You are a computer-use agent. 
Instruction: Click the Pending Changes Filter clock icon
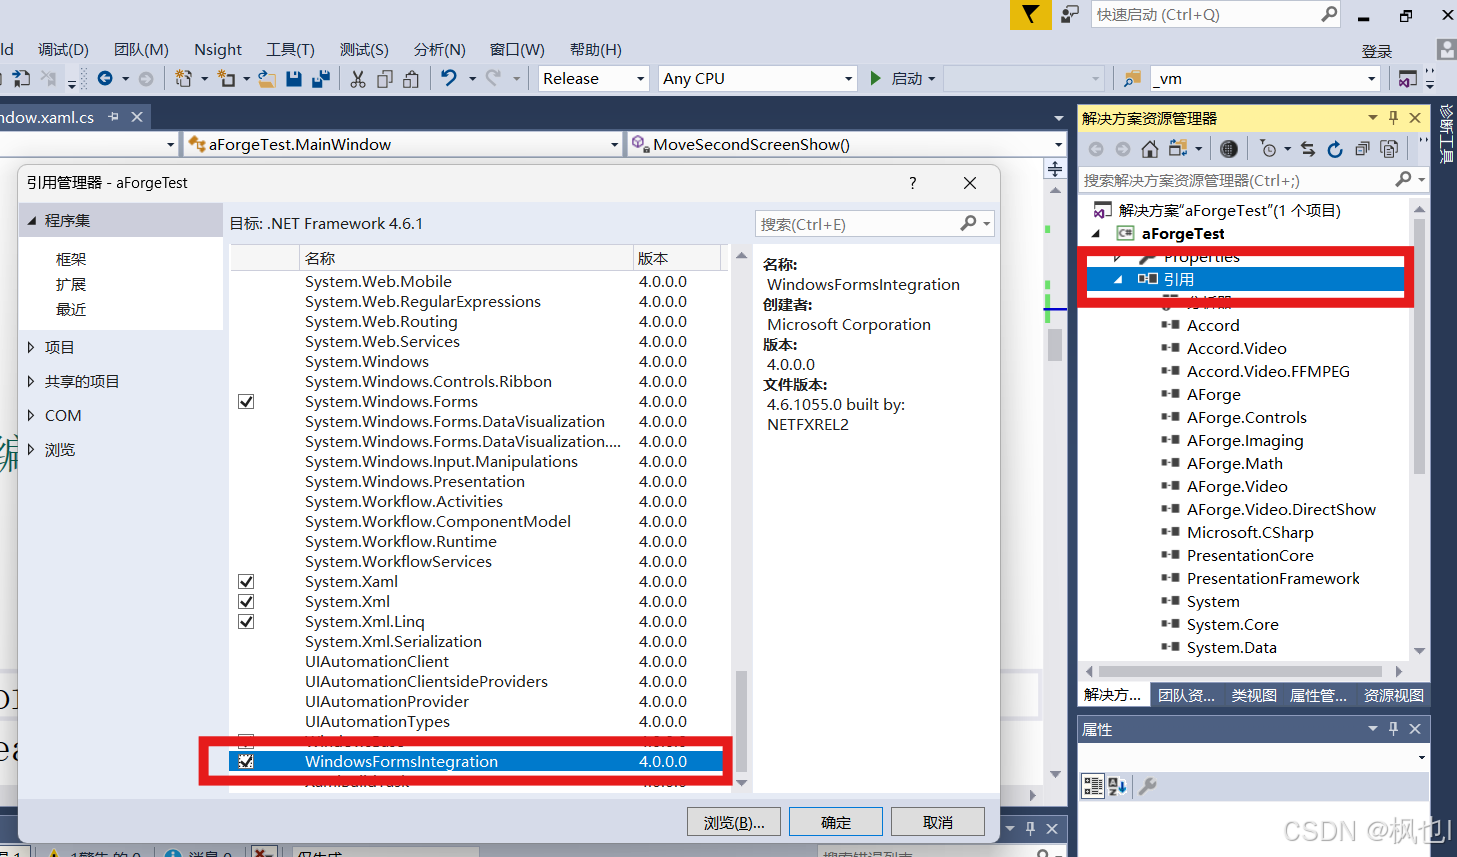1269,149
